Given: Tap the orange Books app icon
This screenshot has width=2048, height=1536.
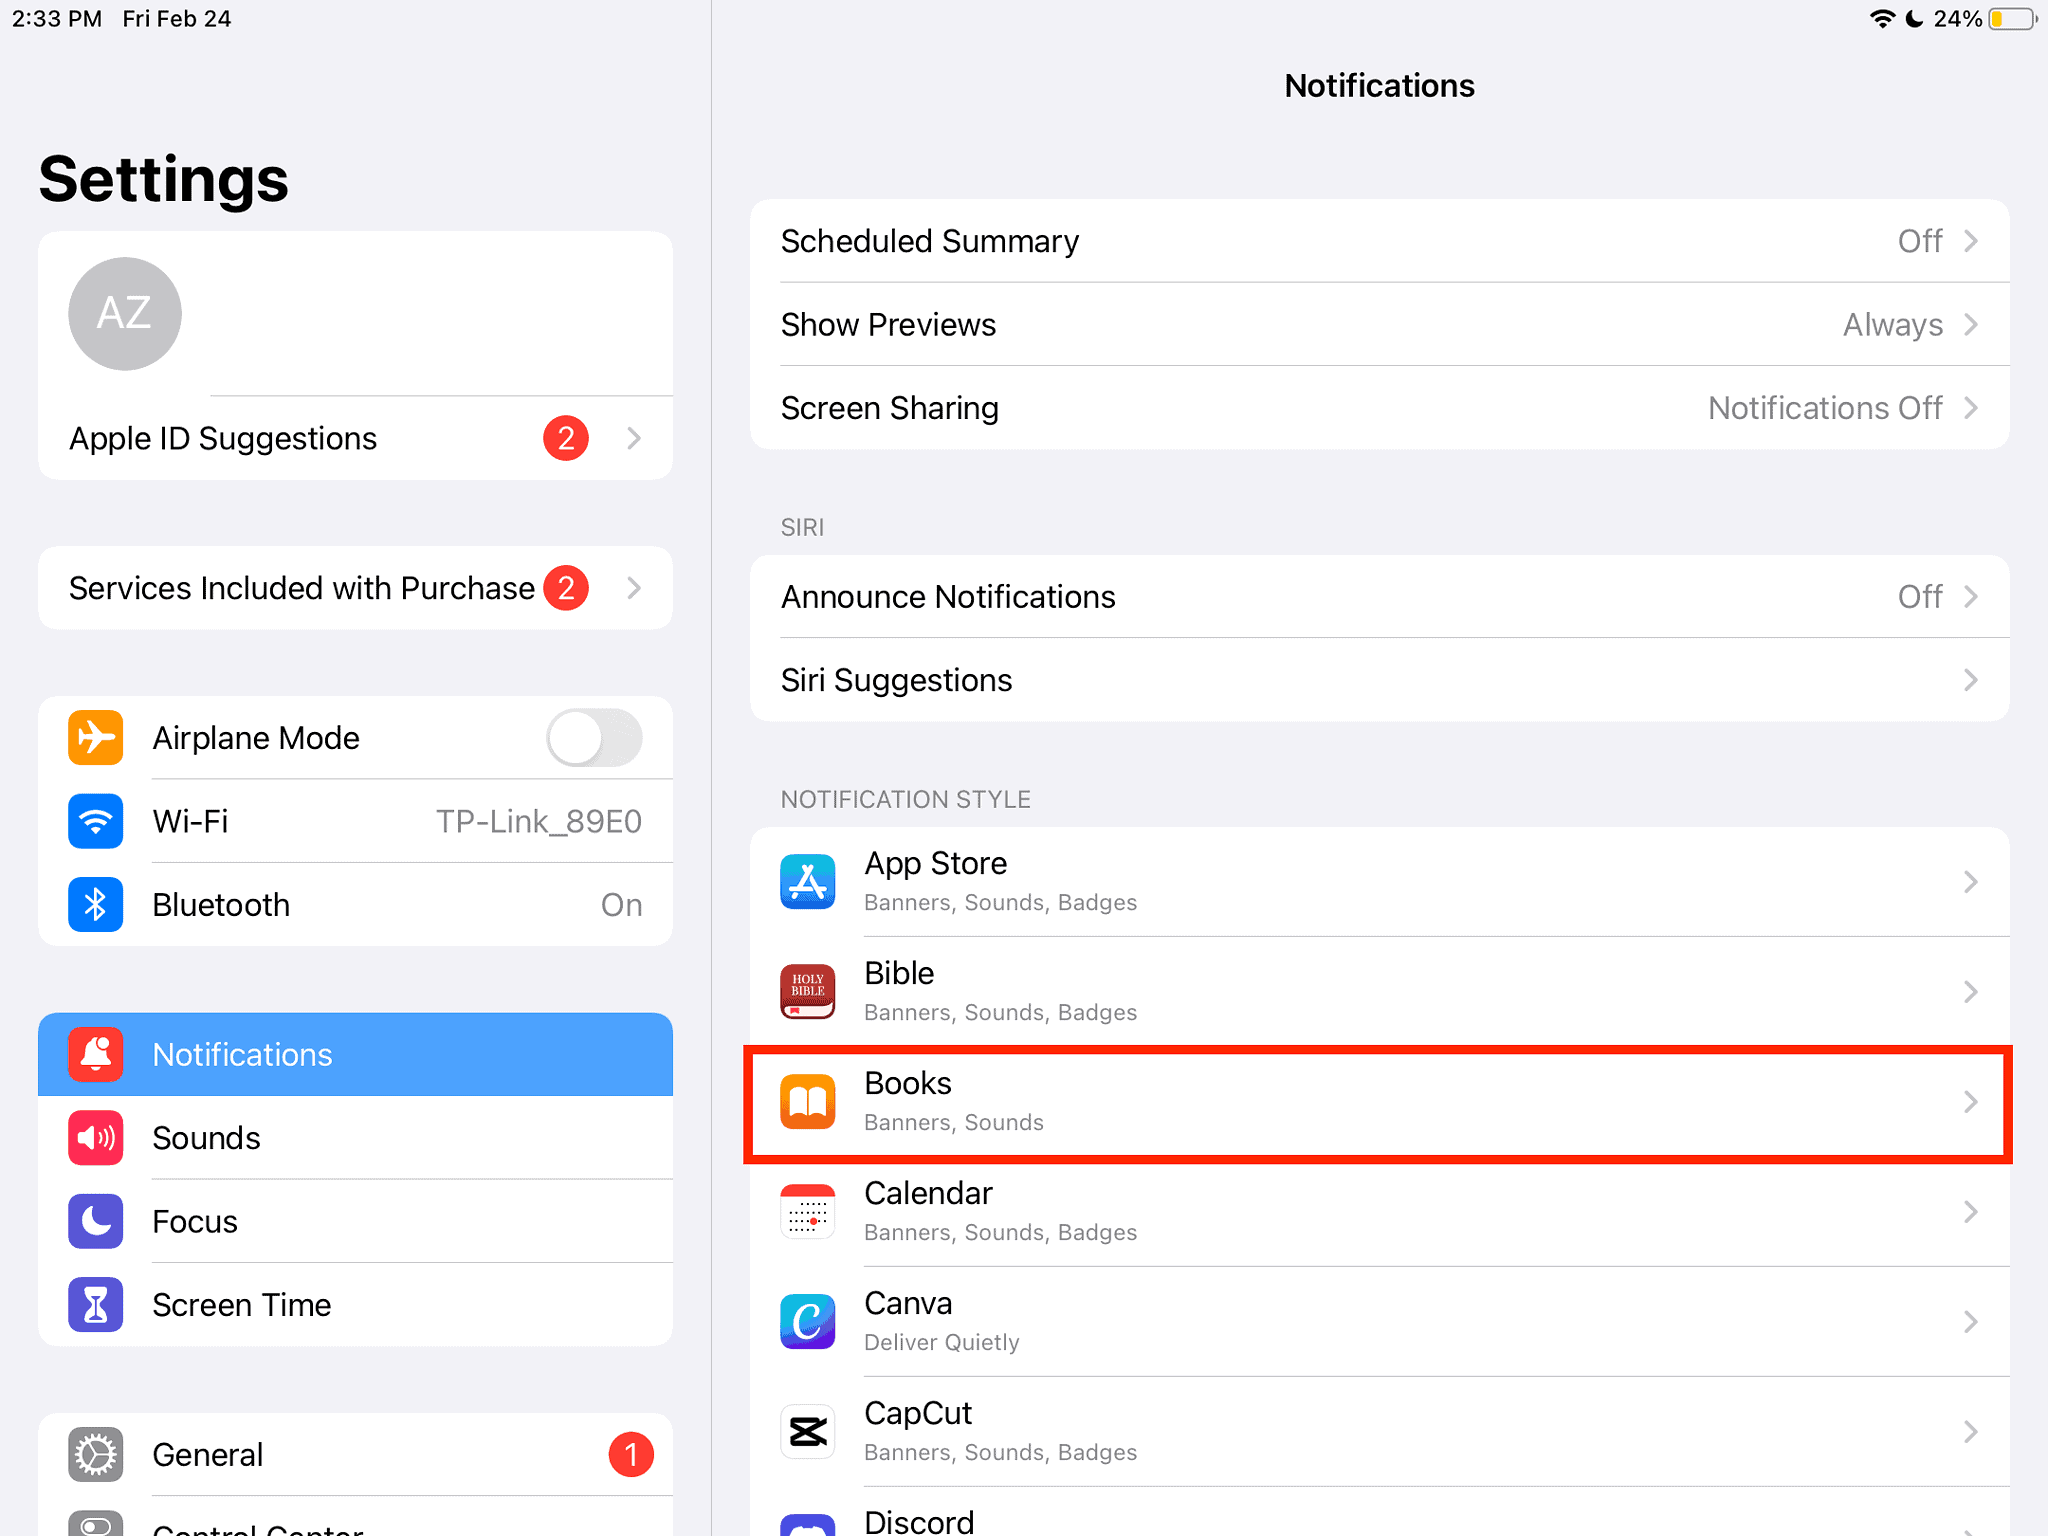Looking at the screenshot, I should (807, 1101).
